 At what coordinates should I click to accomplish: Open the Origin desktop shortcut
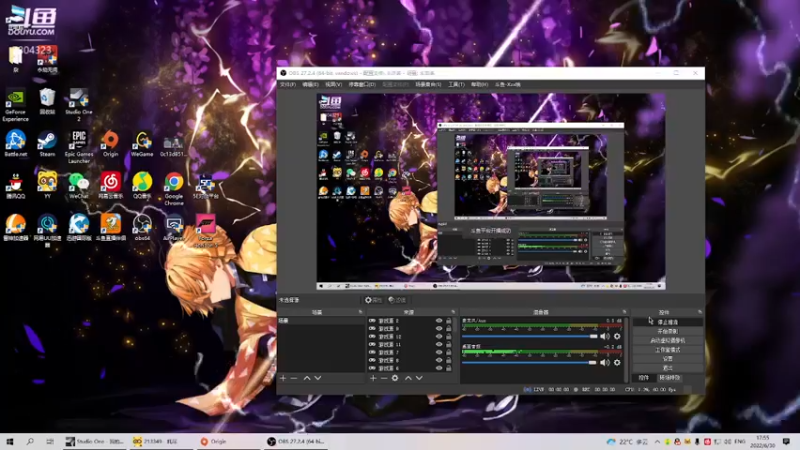(x=110, y=143)
